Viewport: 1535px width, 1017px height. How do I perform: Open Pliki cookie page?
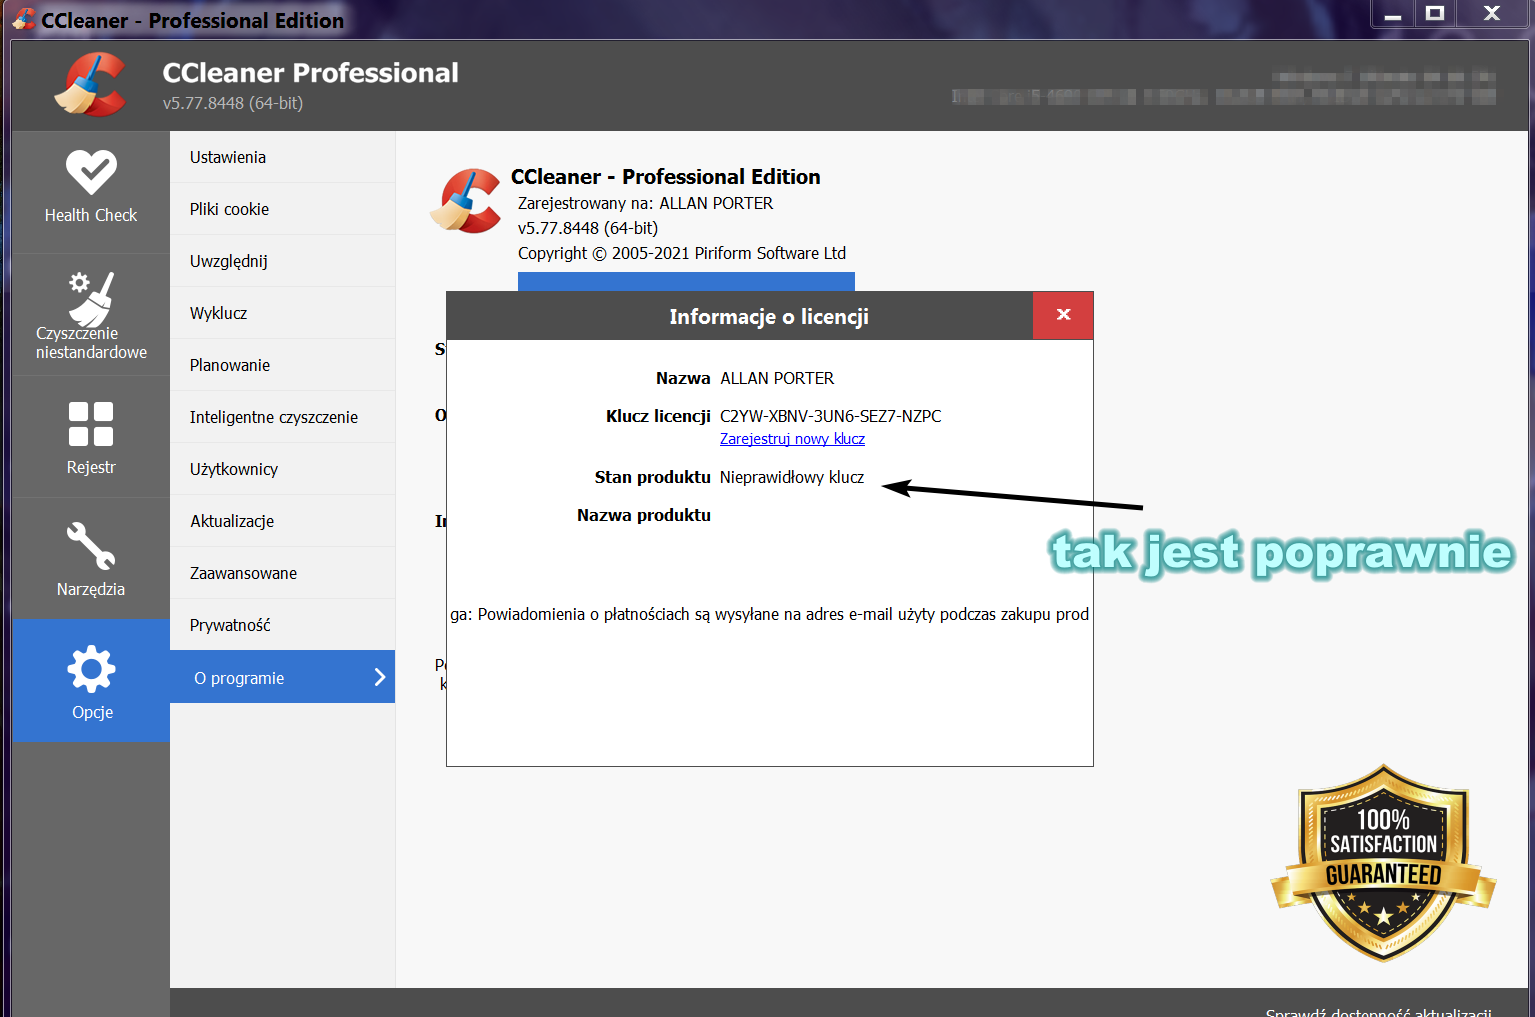[282, 209]
